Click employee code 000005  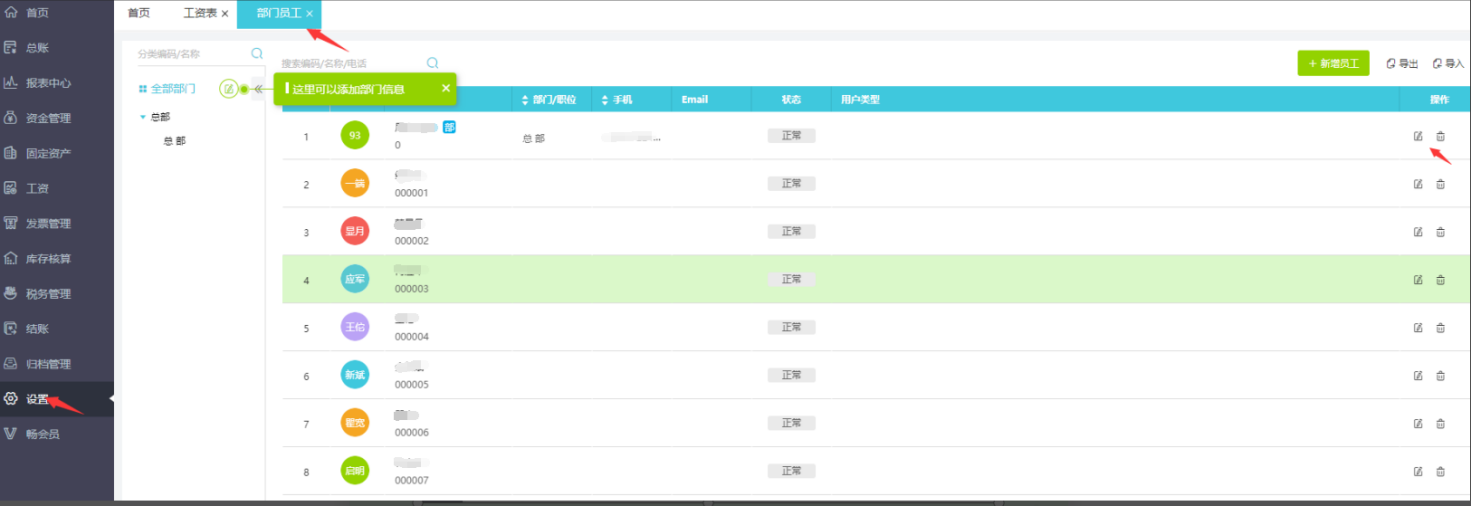(x=412, y=385)
